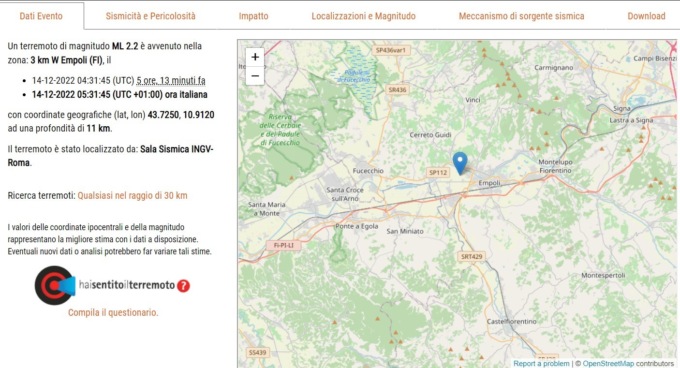
Task: Click the haisentitoilterremoto wordmark text
Action: point(127,285)
